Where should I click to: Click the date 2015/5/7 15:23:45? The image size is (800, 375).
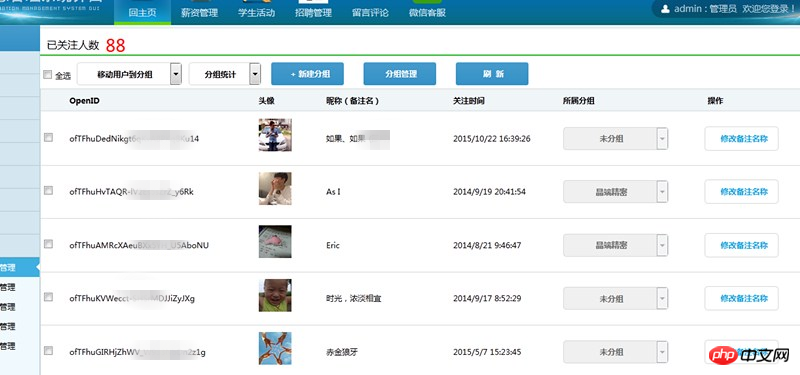[x=487, y=352]
